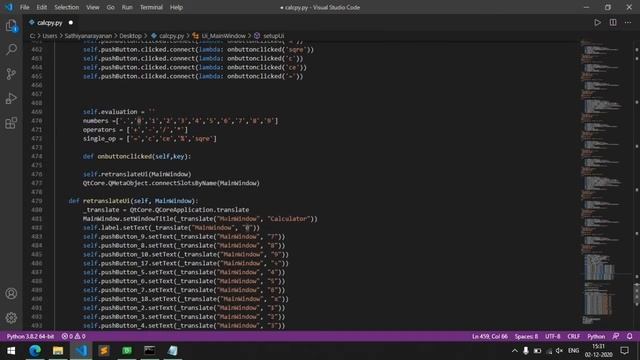Change line endings via CRLF item
The image size is (640, 360).
tap(573, 336)
